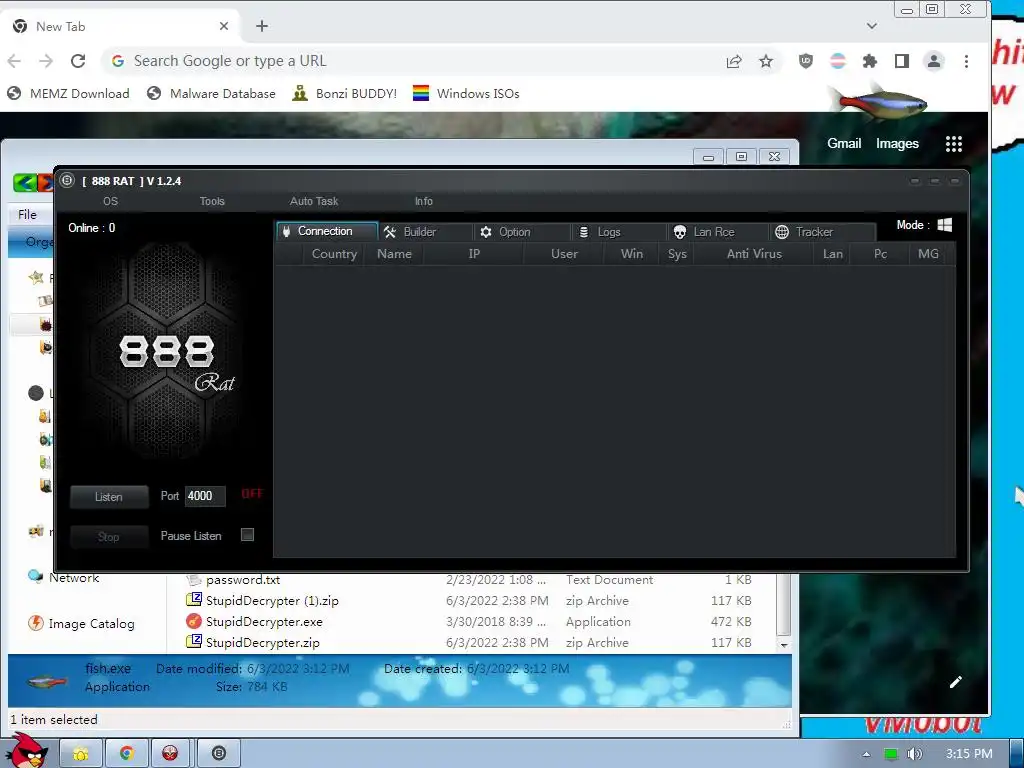Viewport: 1024px width, 768px height.
Task: Sort by the Country column header
Action: [x=334, y=254]
